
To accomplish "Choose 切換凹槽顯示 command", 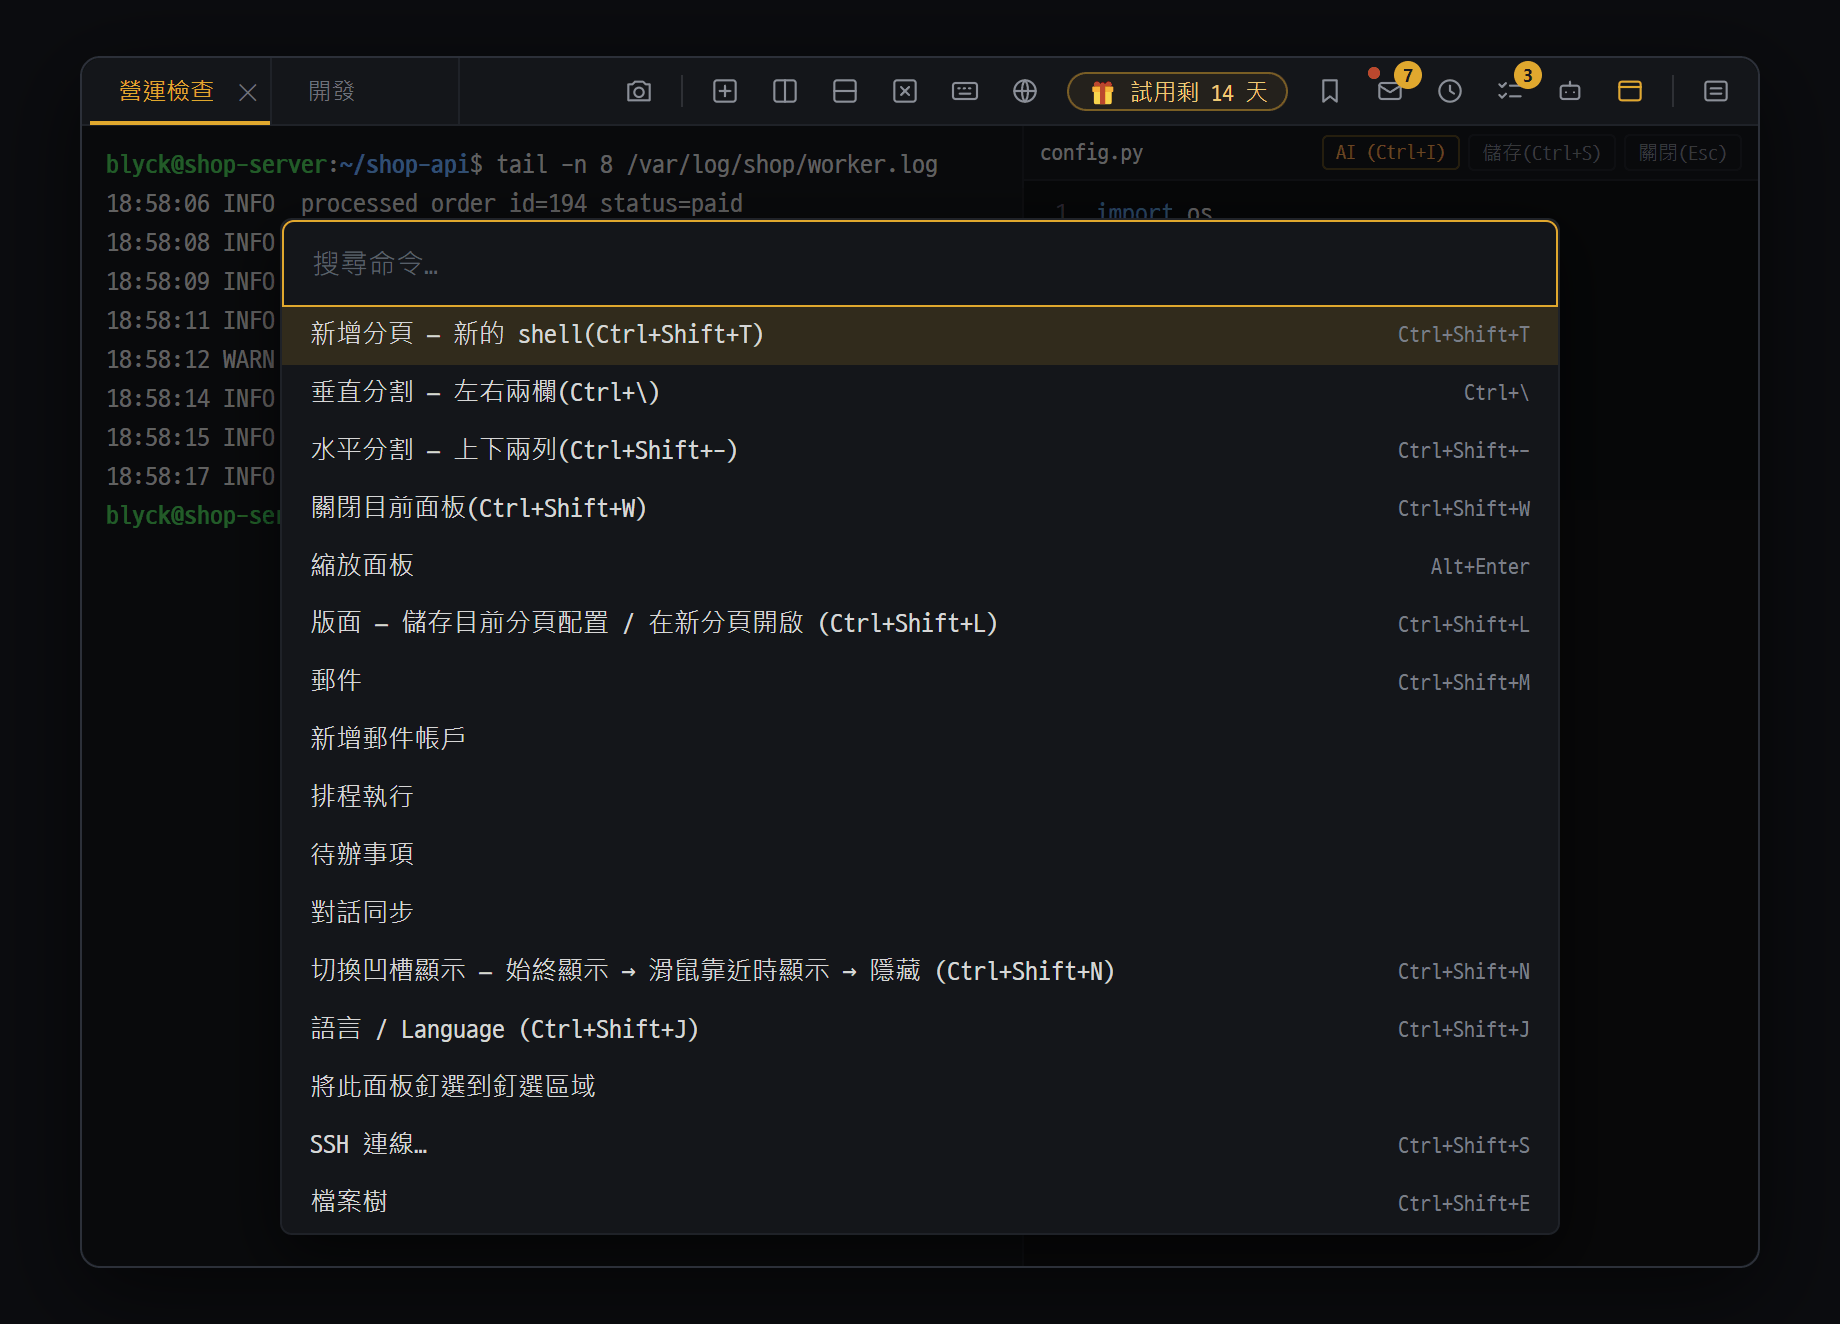I will point(920,972).
